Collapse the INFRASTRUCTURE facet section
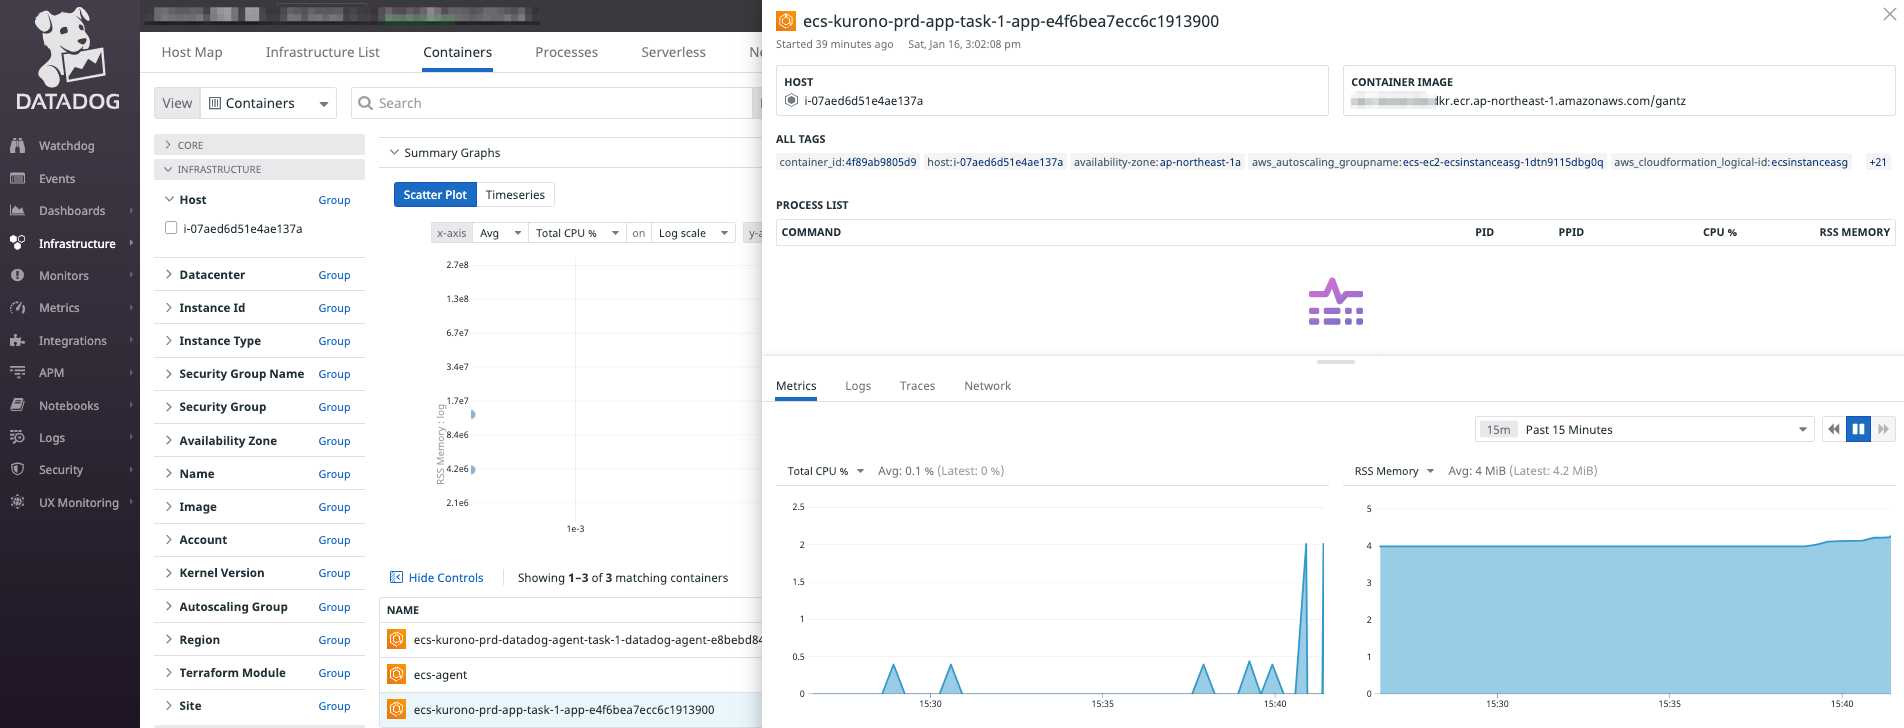The height and width of the screenshot is (728, 1904). click(x=260, y=169)
